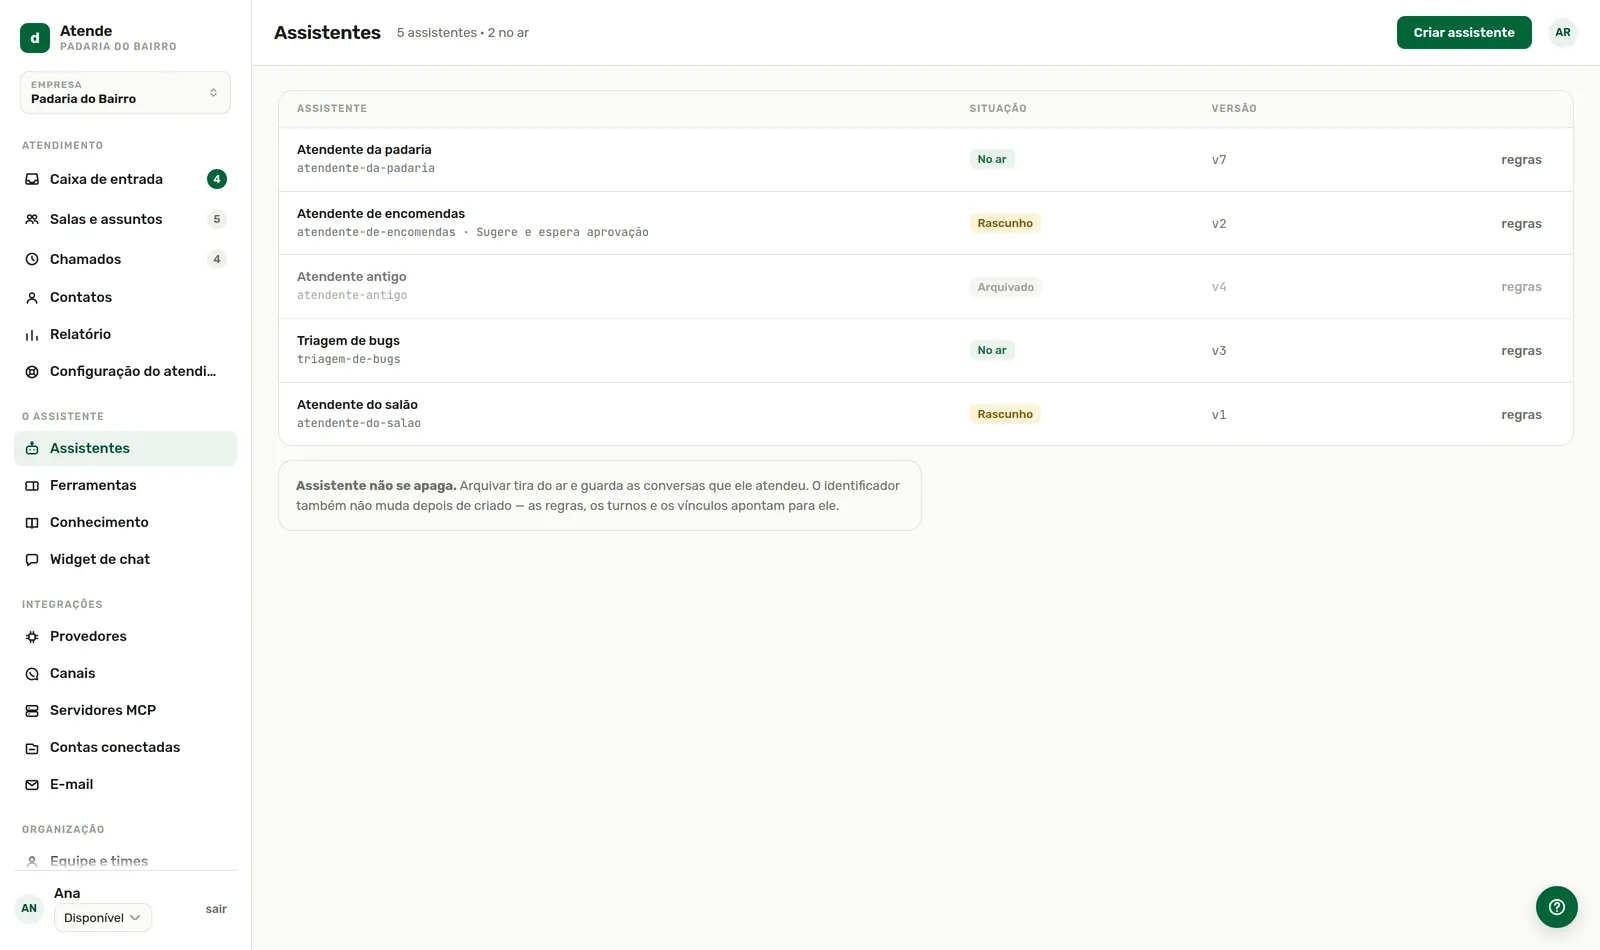Select the Atendente da padaria row name
Screen dimensions: 1600x950
(x=364, y=150)
